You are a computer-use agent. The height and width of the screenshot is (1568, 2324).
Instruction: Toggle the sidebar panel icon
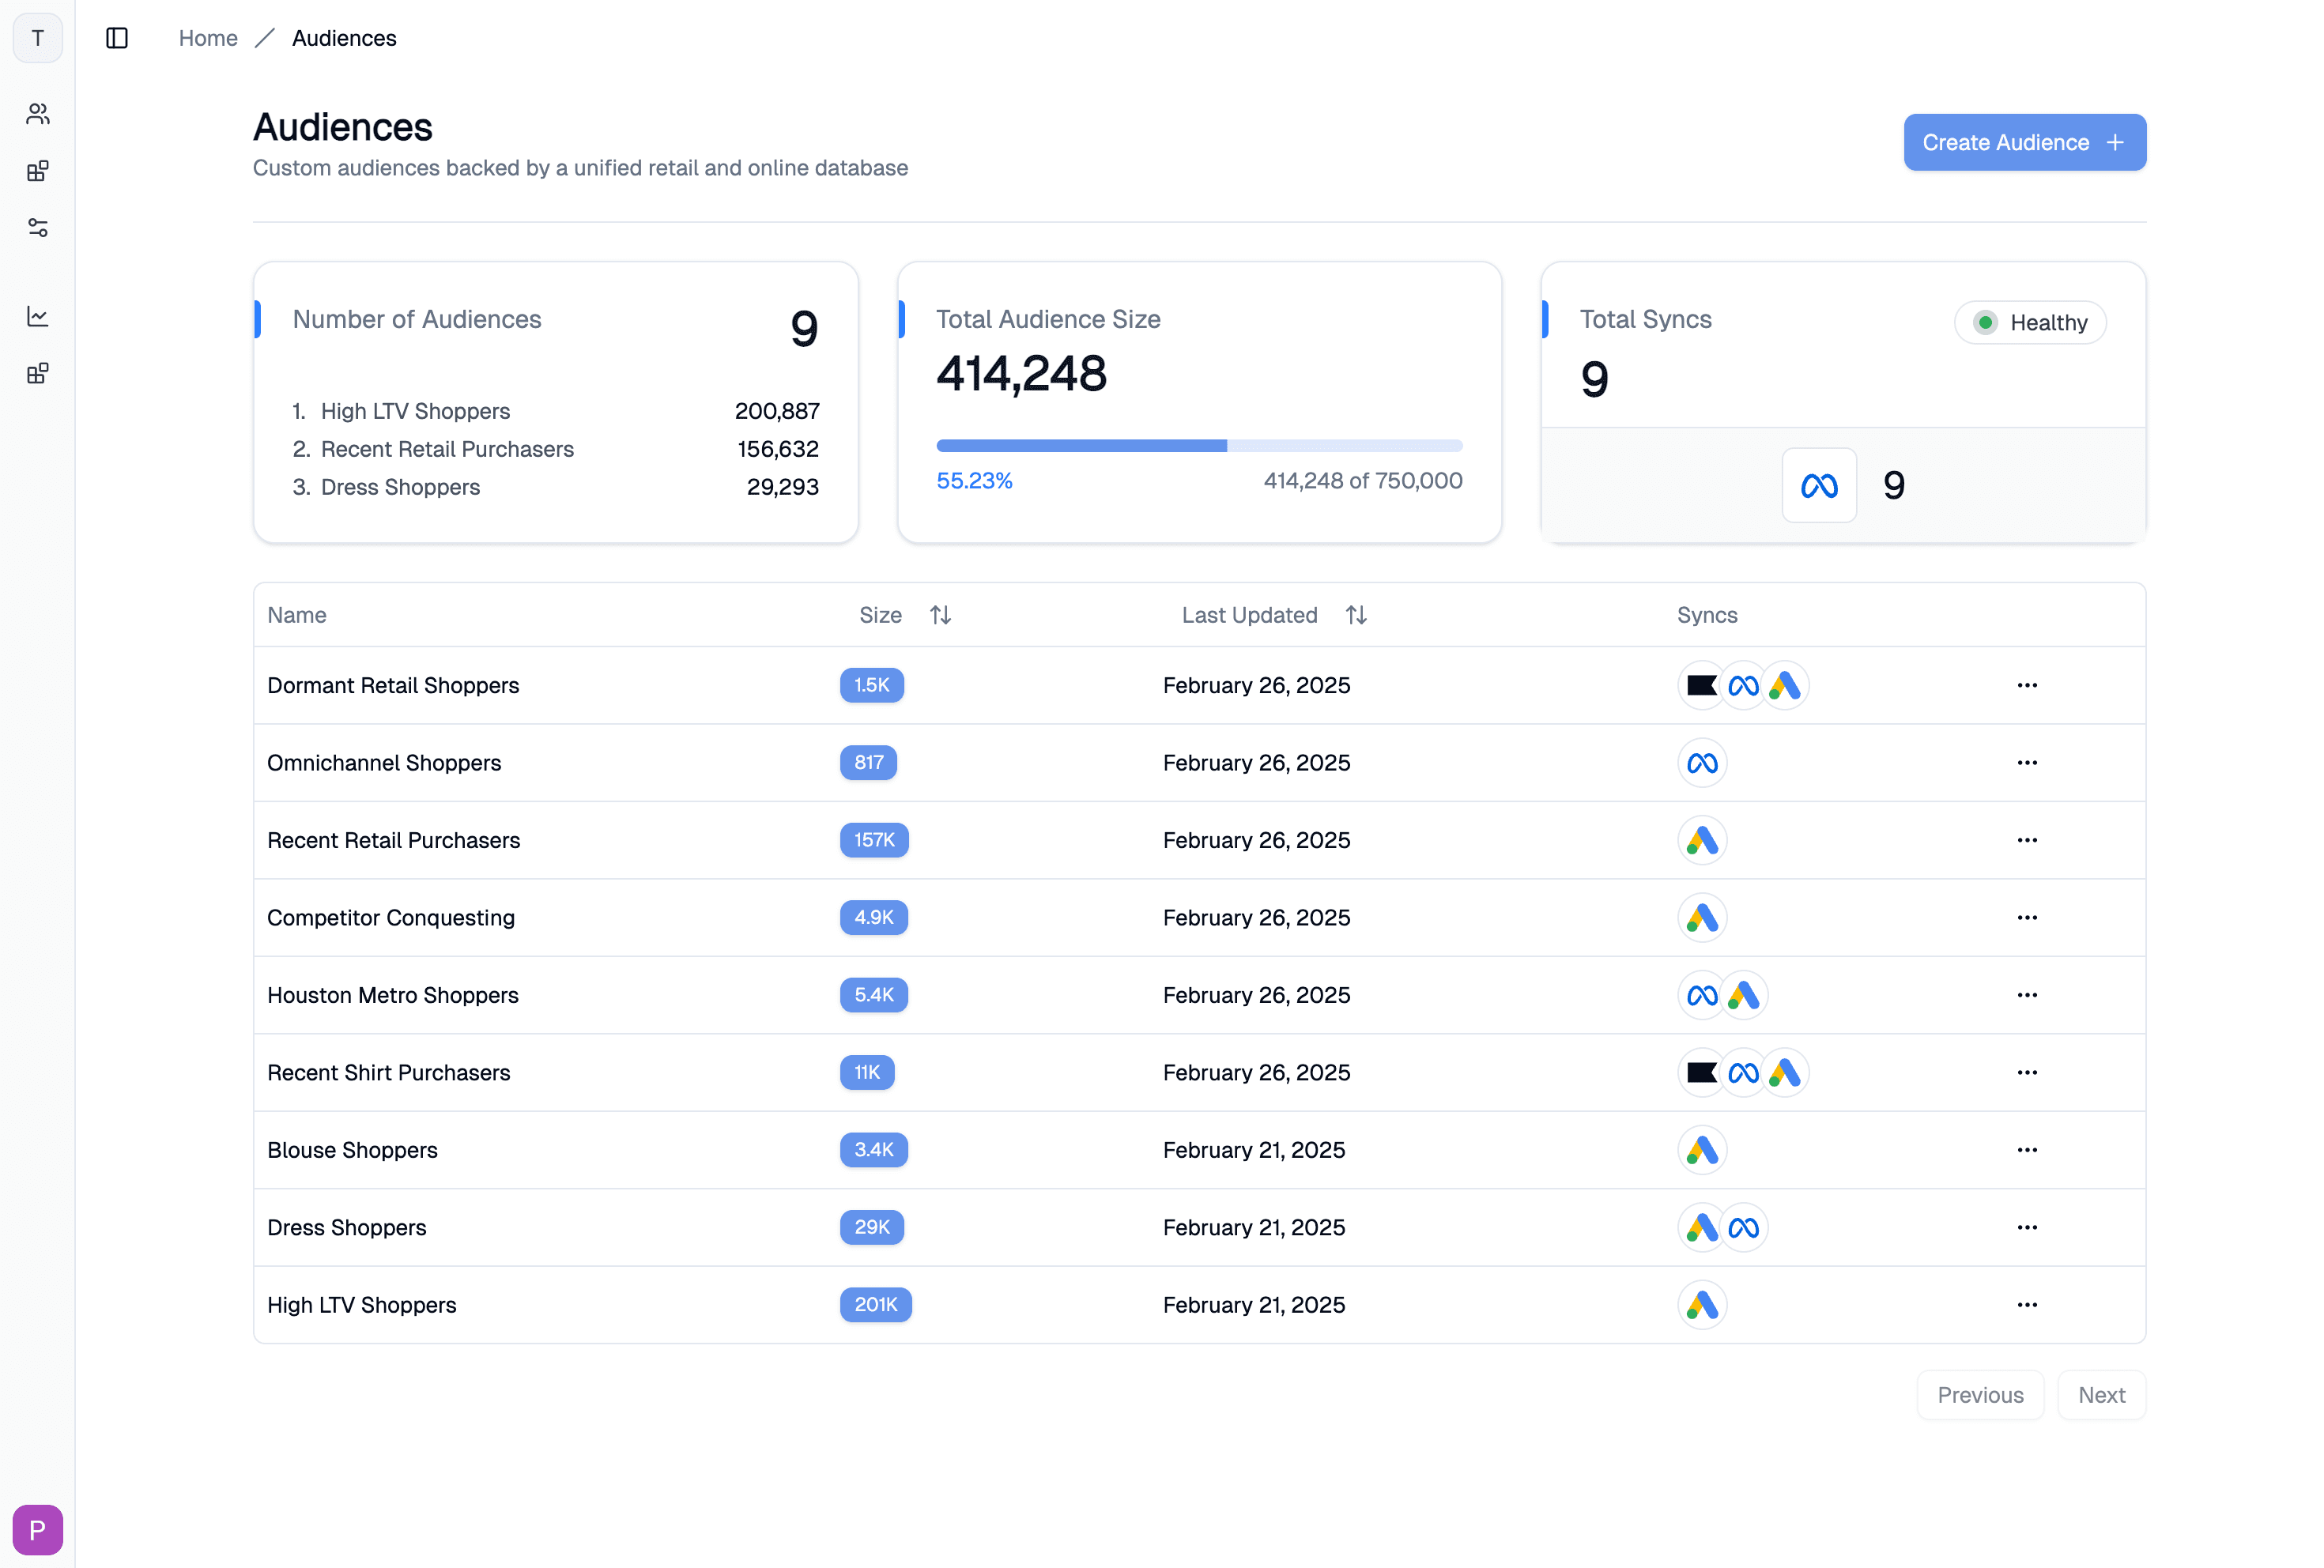[117, 38]
